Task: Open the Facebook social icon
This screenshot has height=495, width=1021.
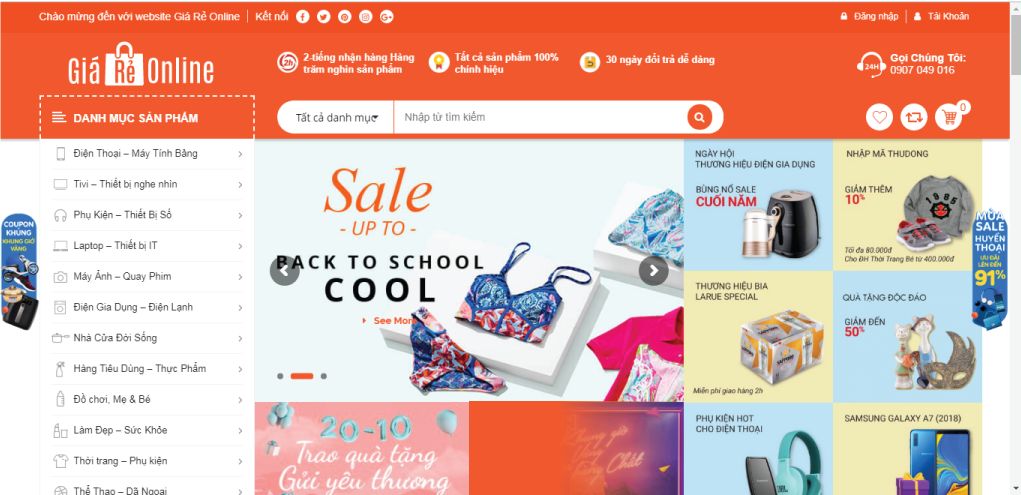Action: pyautogui.click(x=302, y=17)
